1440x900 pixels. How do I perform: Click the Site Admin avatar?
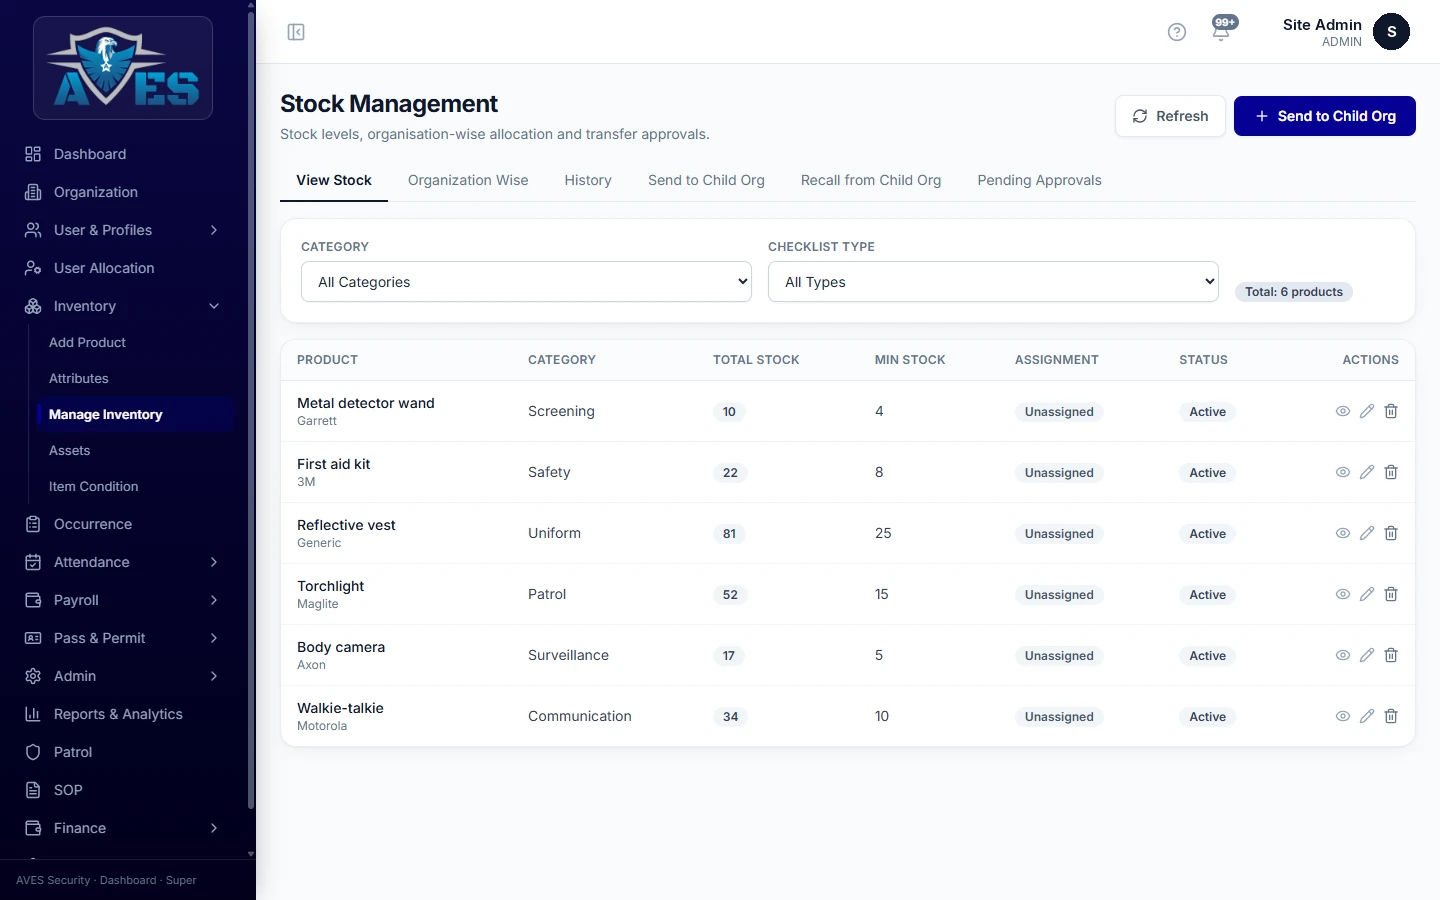point(1391,32)
